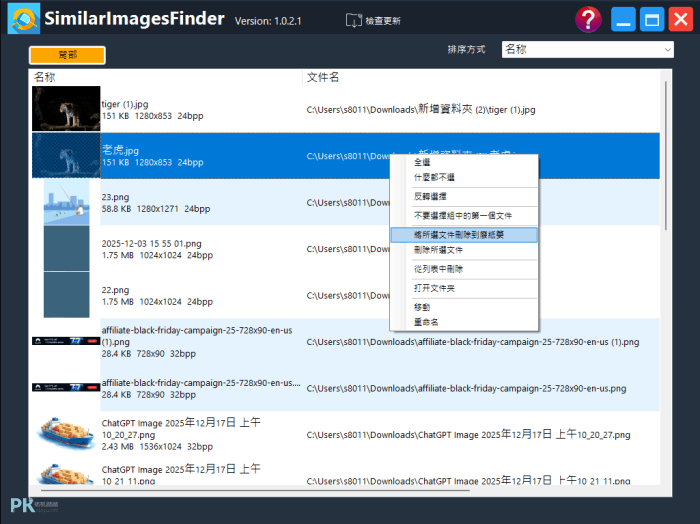The width and height of the screenshot is (700, 524).
Task: Select the affiliate-black-friday (1).png banner thumbnail
Action: [66, 341]
